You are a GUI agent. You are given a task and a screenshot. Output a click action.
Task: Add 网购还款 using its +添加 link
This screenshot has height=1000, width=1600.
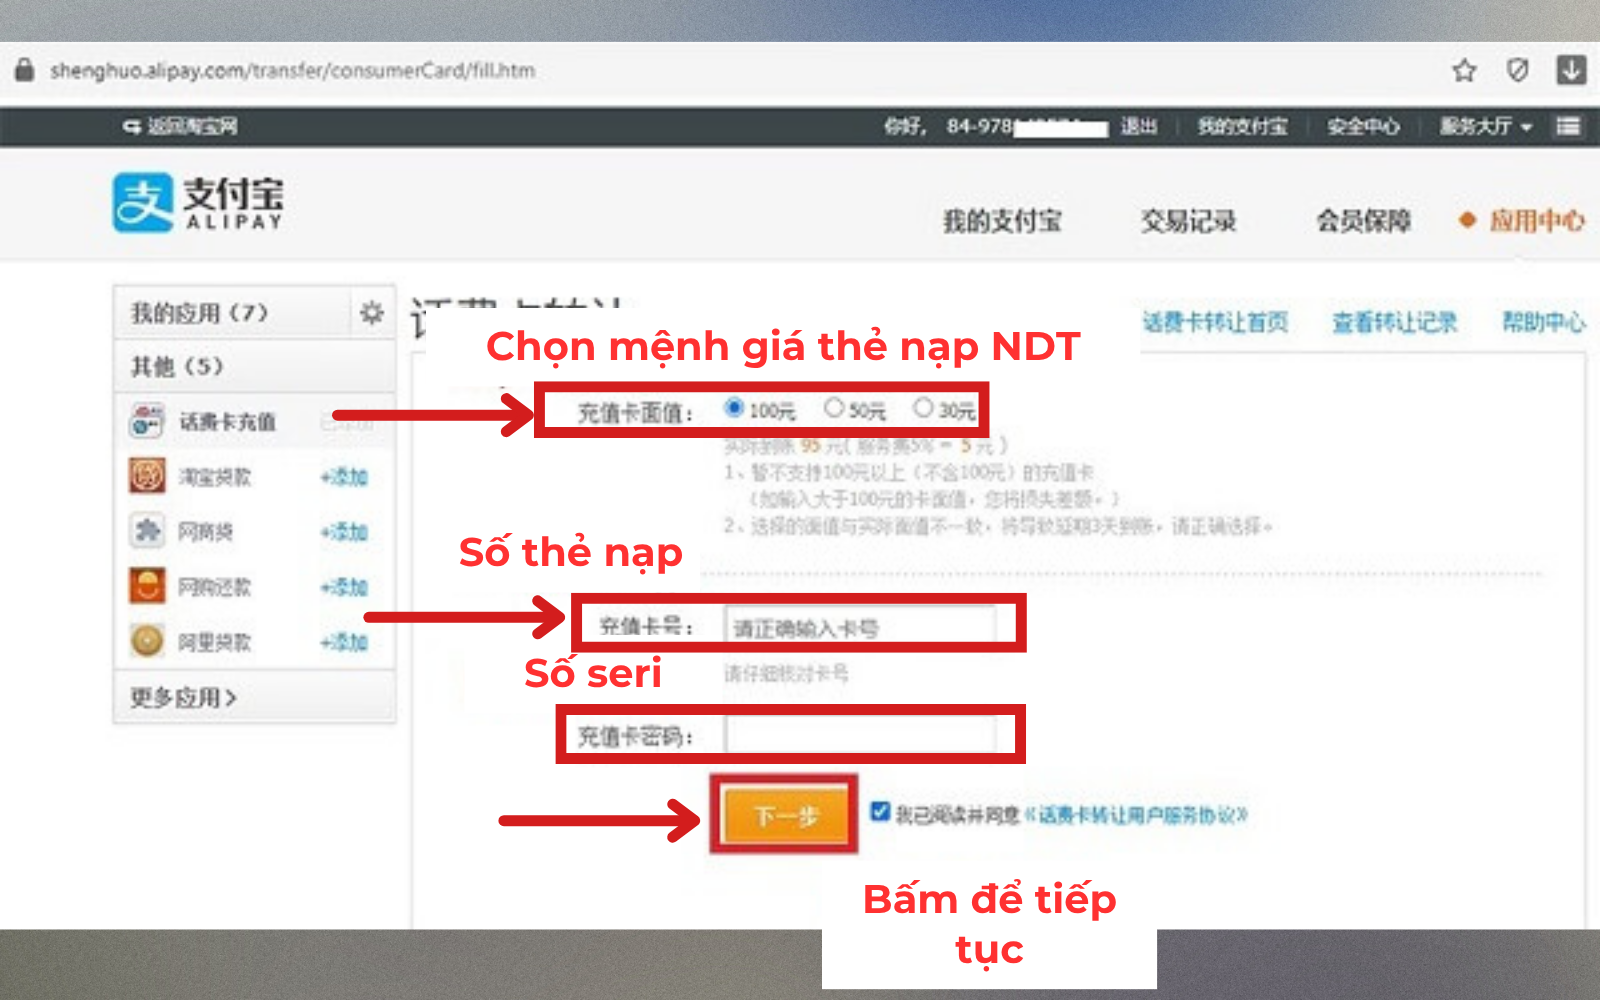344,587
